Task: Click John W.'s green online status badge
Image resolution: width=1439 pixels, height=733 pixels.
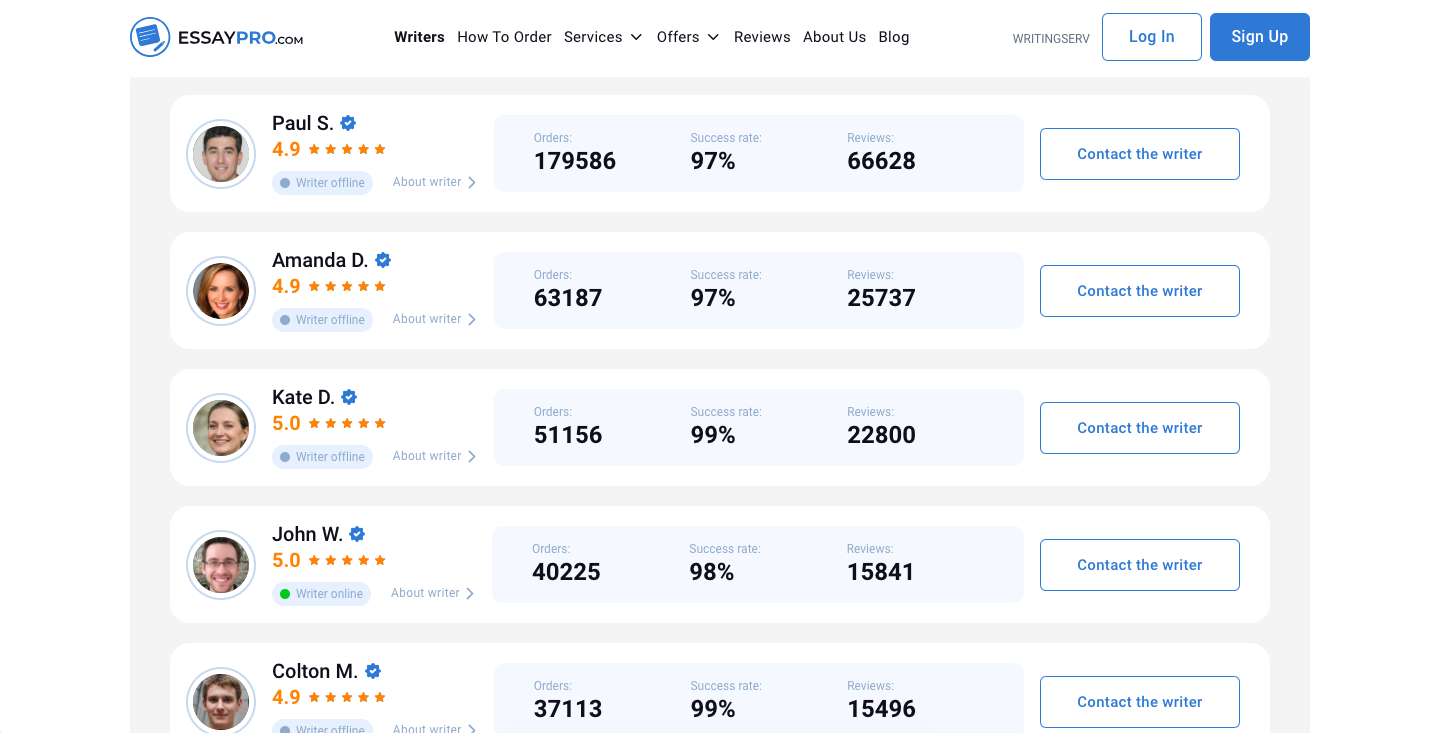Action: (x=321, y=594)
